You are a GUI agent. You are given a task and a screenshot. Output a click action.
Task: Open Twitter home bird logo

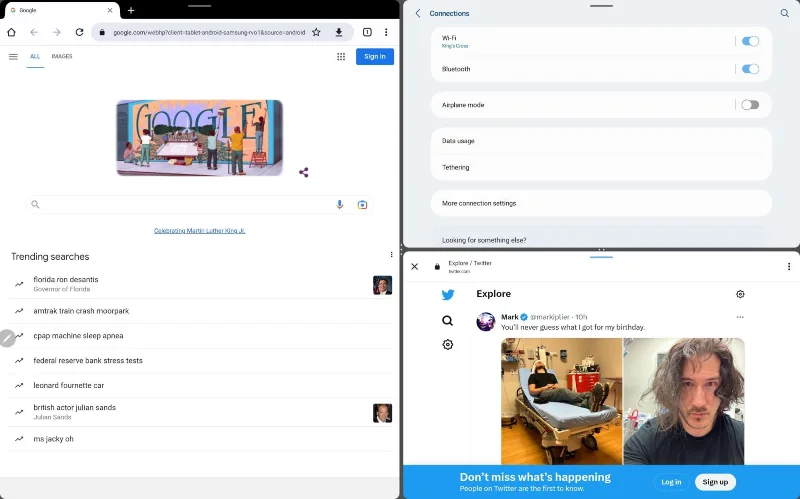point(448,294)
